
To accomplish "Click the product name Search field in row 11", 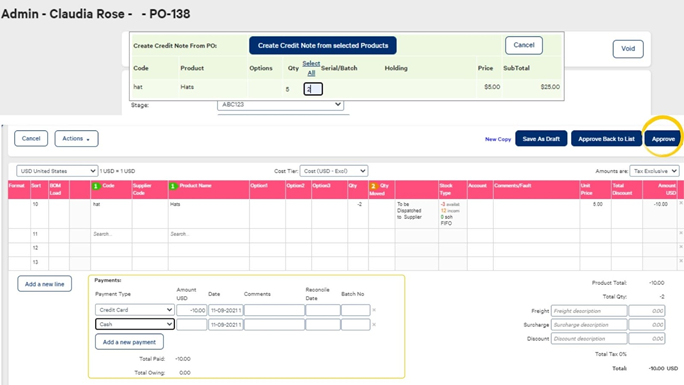I will click(209, 234).
